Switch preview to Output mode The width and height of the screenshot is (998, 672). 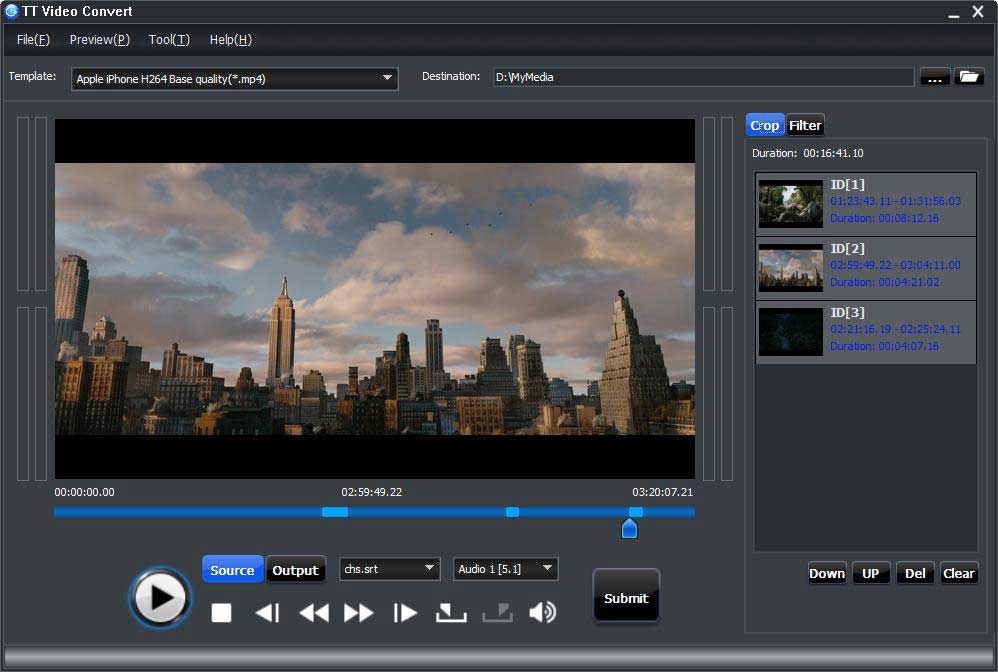coord(295,570)
